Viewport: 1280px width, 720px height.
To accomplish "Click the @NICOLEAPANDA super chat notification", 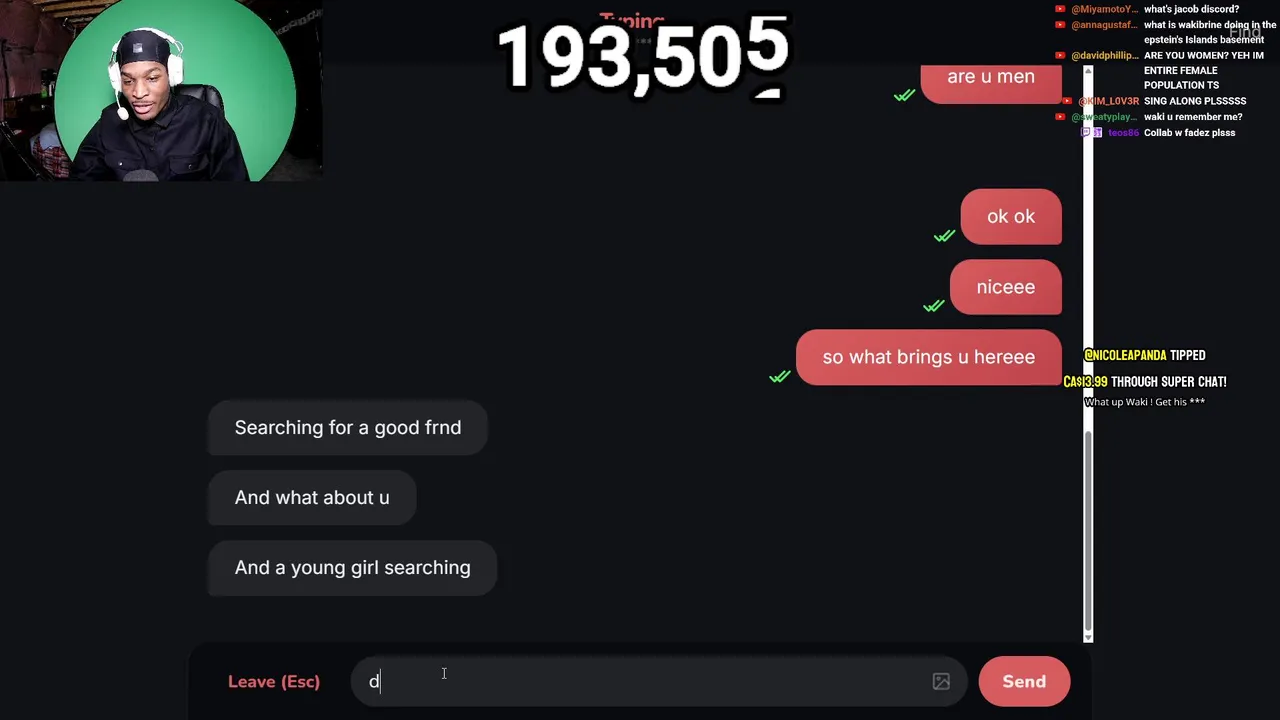I will click(1145, 378).
